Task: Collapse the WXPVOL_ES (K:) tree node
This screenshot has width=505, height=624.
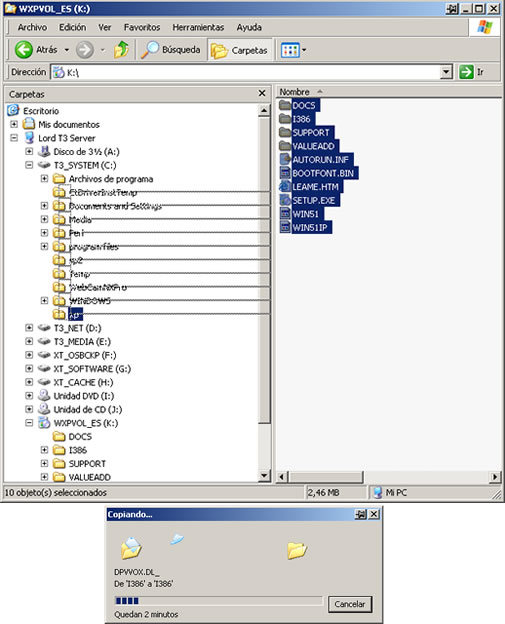Action: 29,423
